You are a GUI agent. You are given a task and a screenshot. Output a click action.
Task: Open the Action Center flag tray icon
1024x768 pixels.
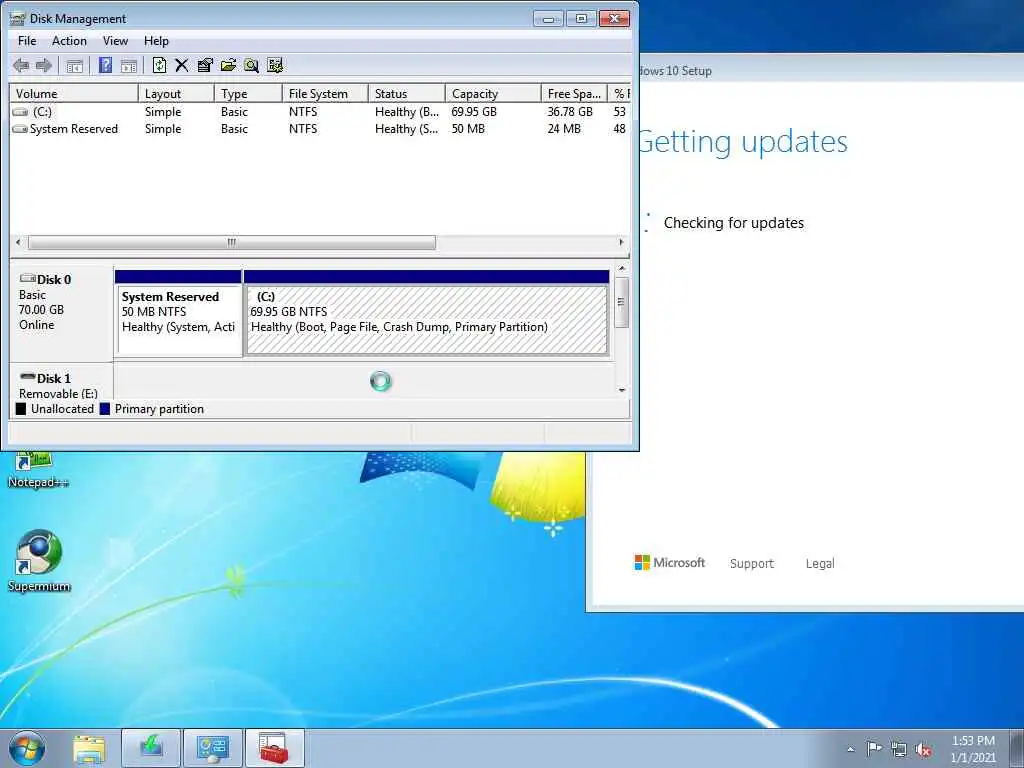pos(874,749)
